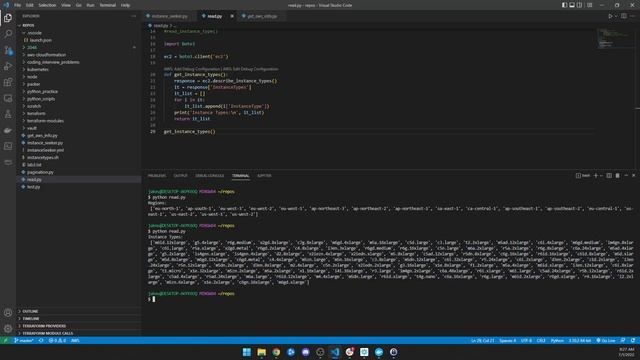Show errors and warnings count in status bar

[x=57, y=340]
